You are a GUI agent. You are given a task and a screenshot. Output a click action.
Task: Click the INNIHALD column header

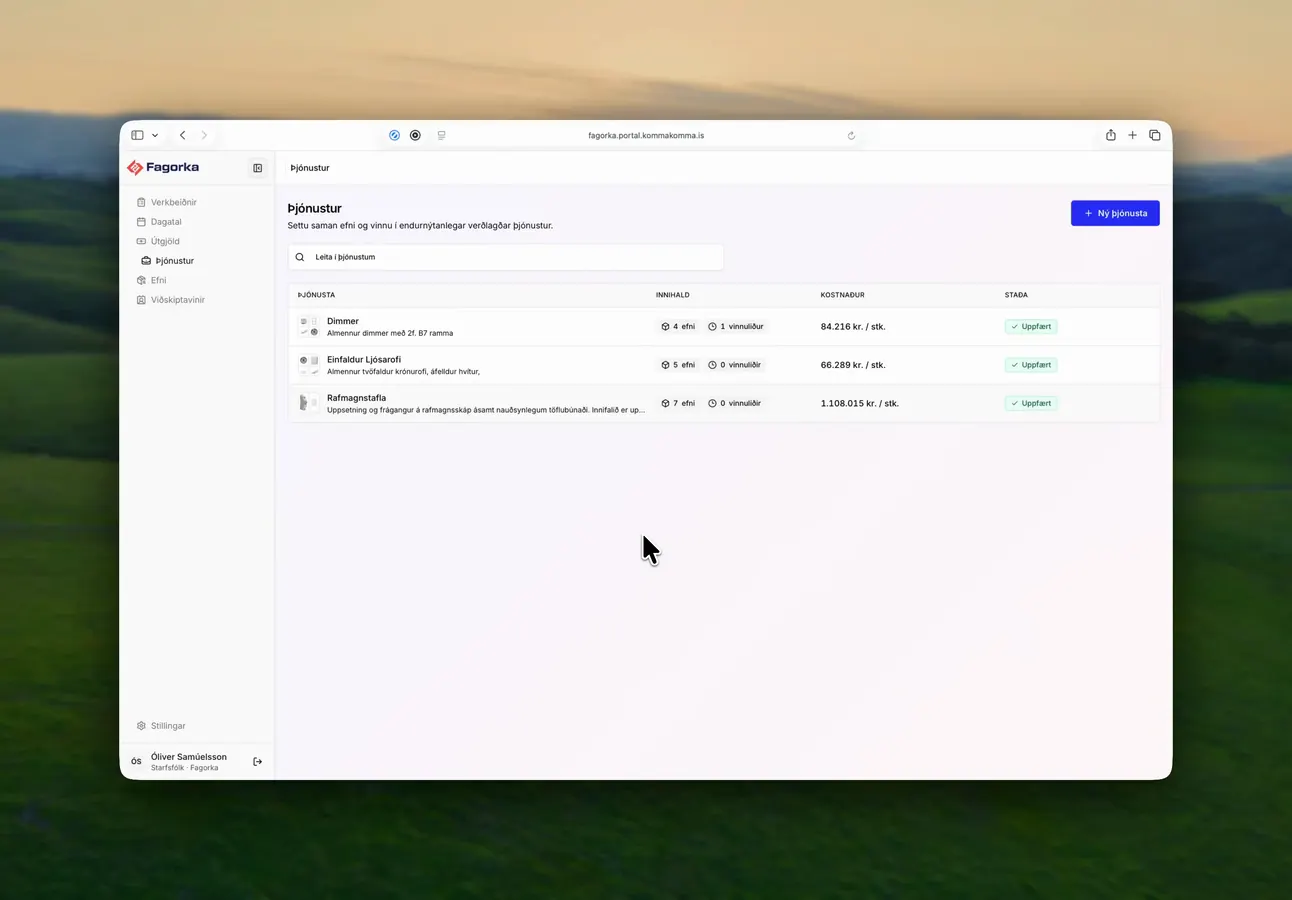pyautogui.click(x=673, y=295)
